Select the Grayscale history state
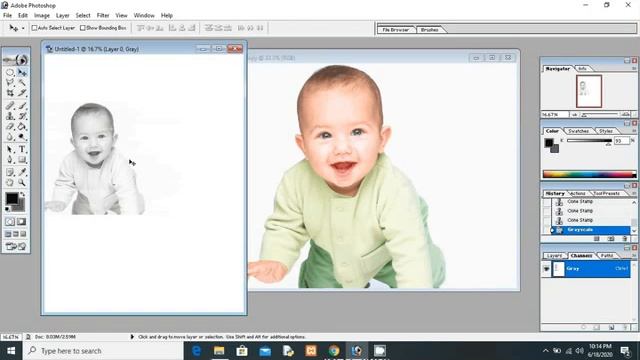640x360 pixels. [591, 230]
